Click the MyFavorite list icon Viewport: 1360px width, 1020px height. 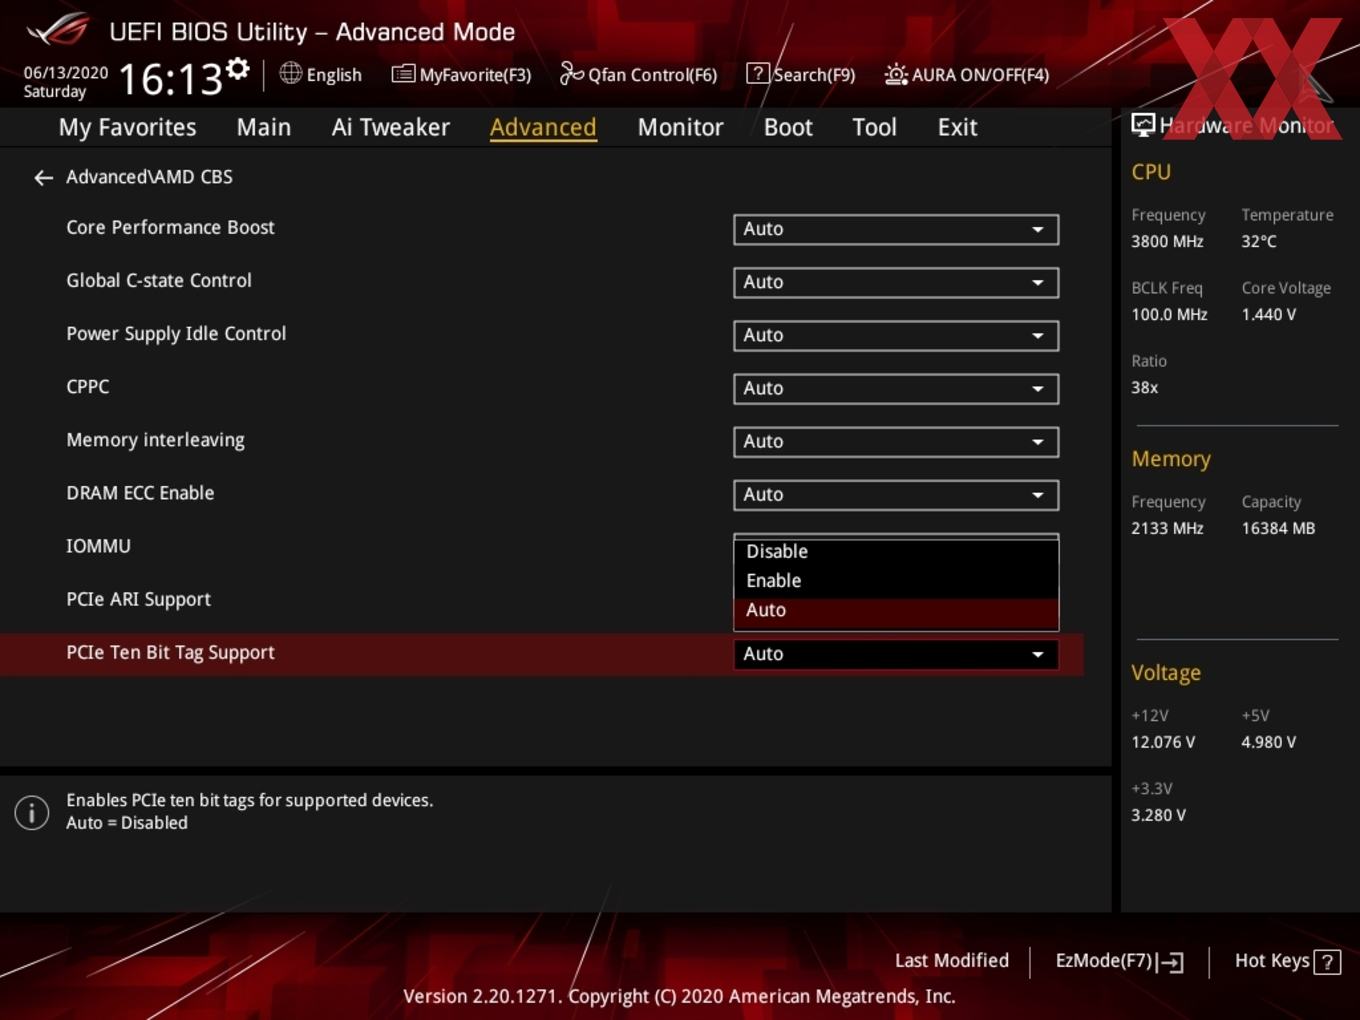click(x=403, y=74)
